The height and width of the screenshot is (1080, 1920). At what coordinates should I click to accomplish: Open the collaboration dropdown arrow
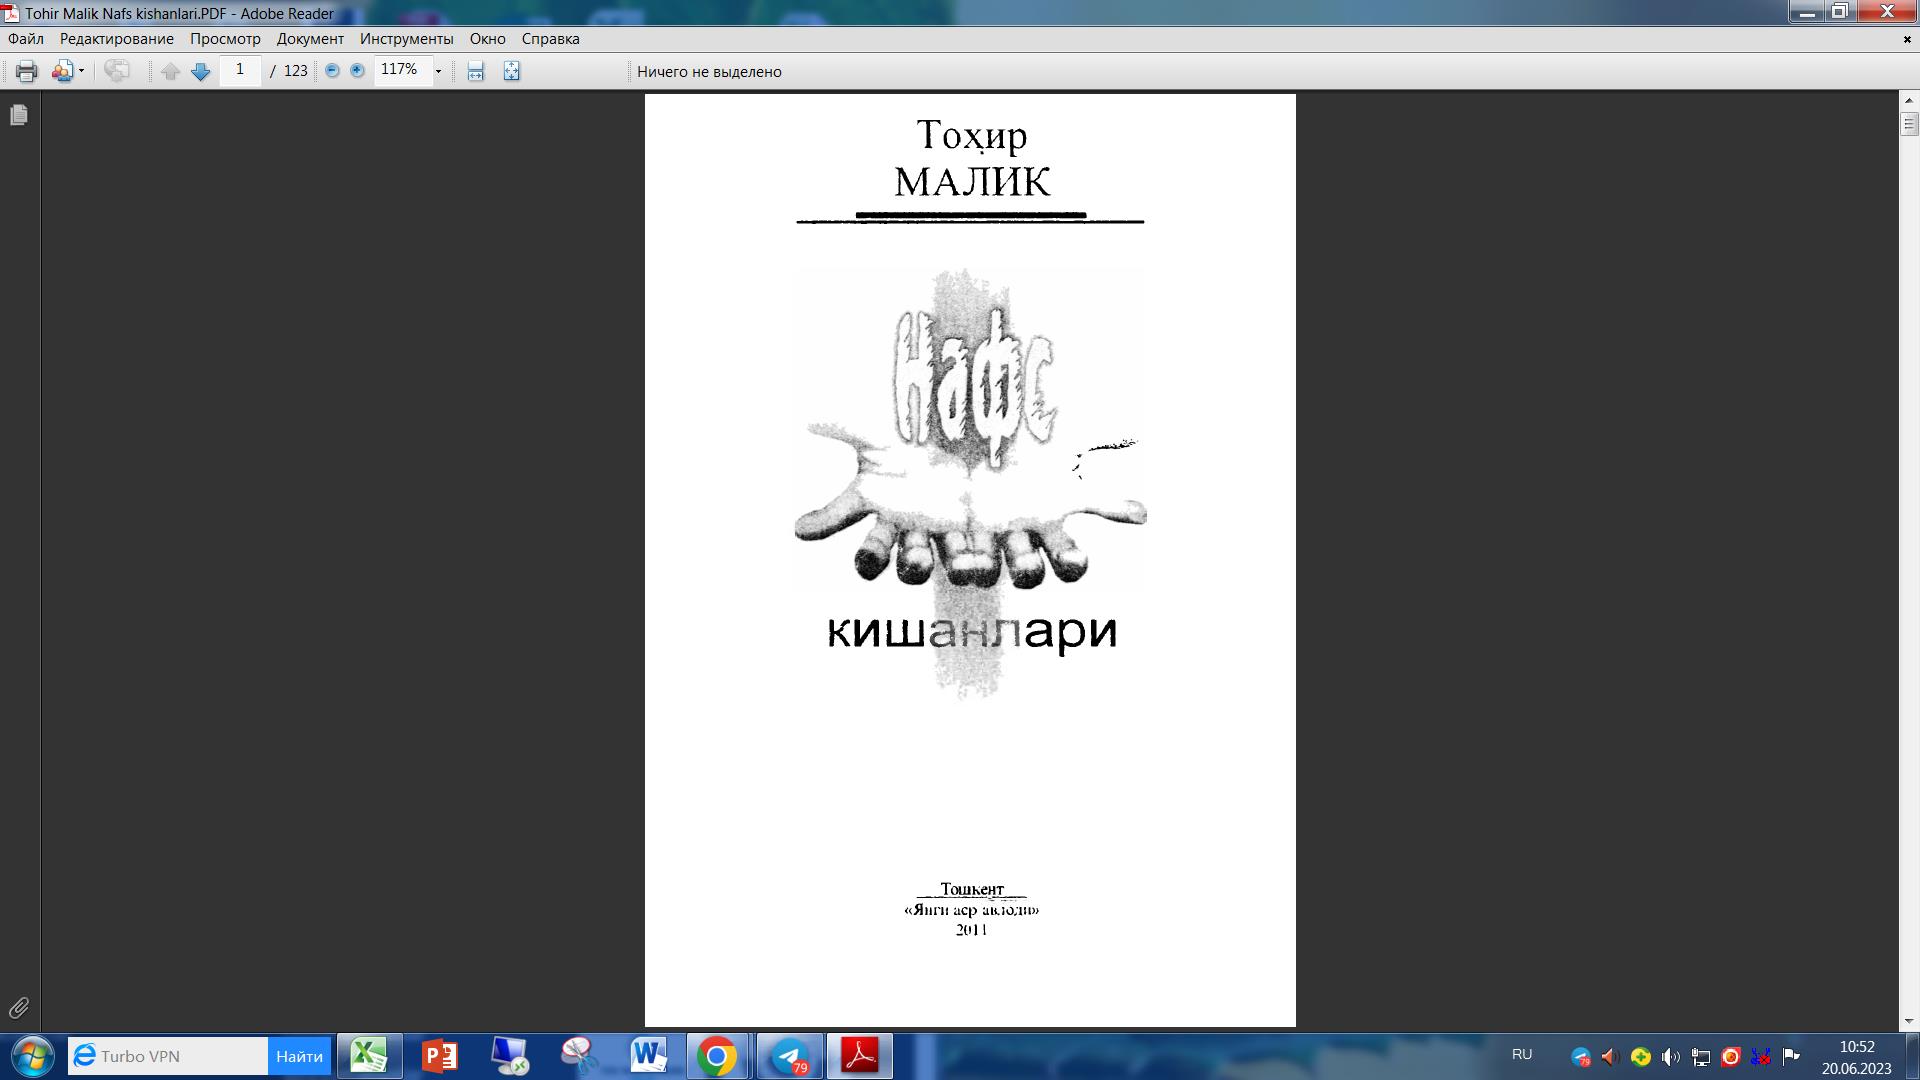pos(81,71)
